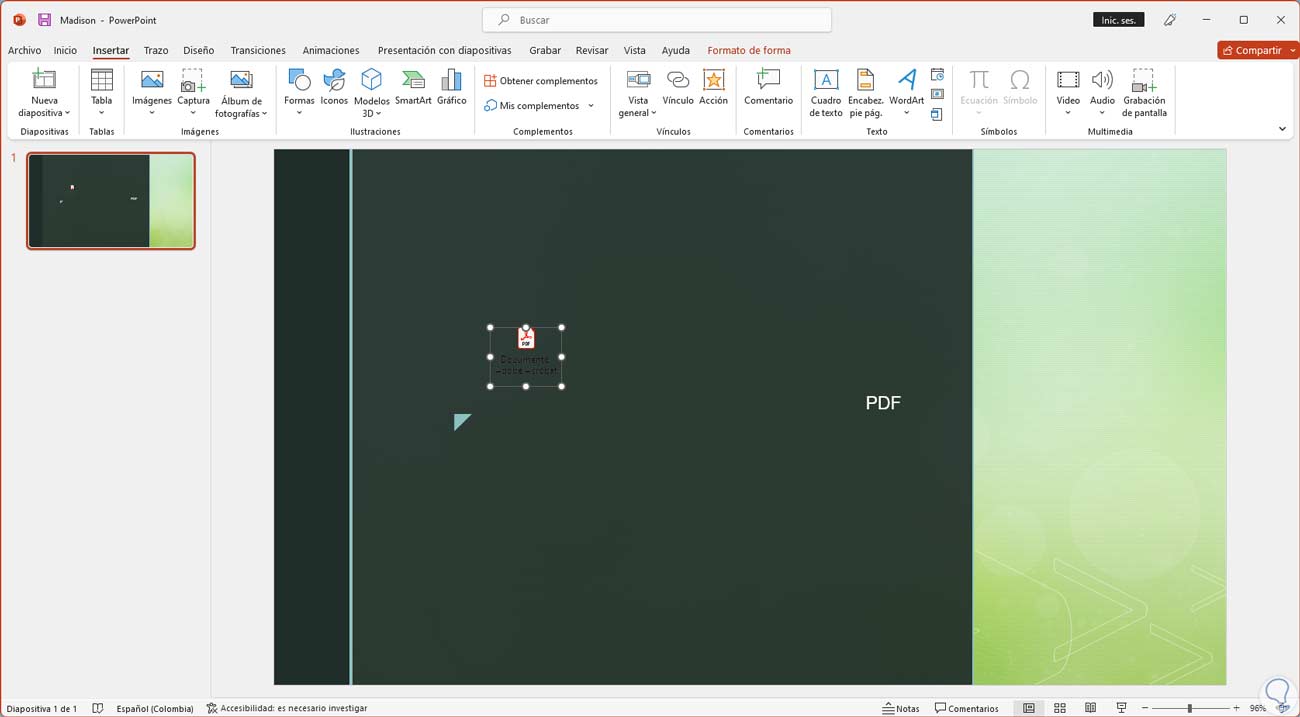Switch to normal view
The image size is (1300, 717).
point(1029,708)
